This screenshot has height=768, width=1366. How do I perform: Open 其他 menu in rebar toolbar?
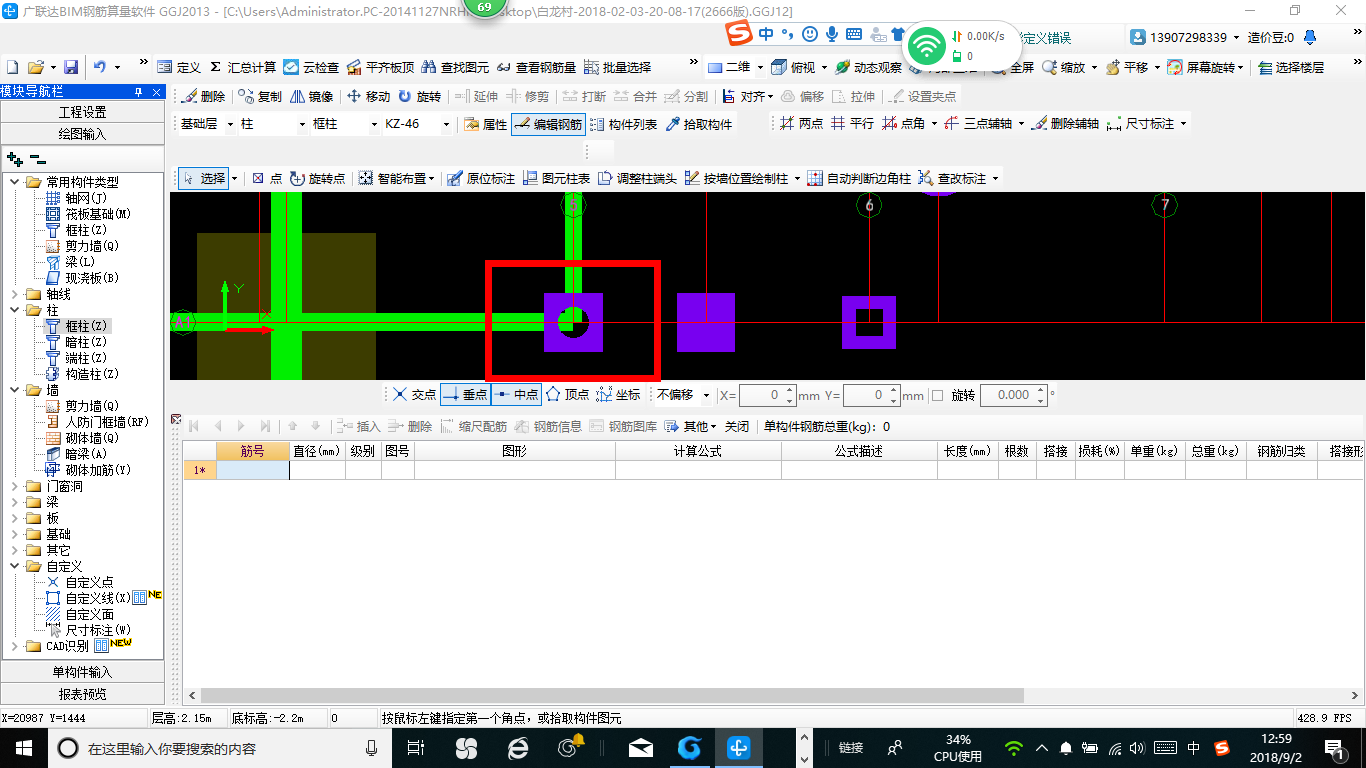coord(691,426)
